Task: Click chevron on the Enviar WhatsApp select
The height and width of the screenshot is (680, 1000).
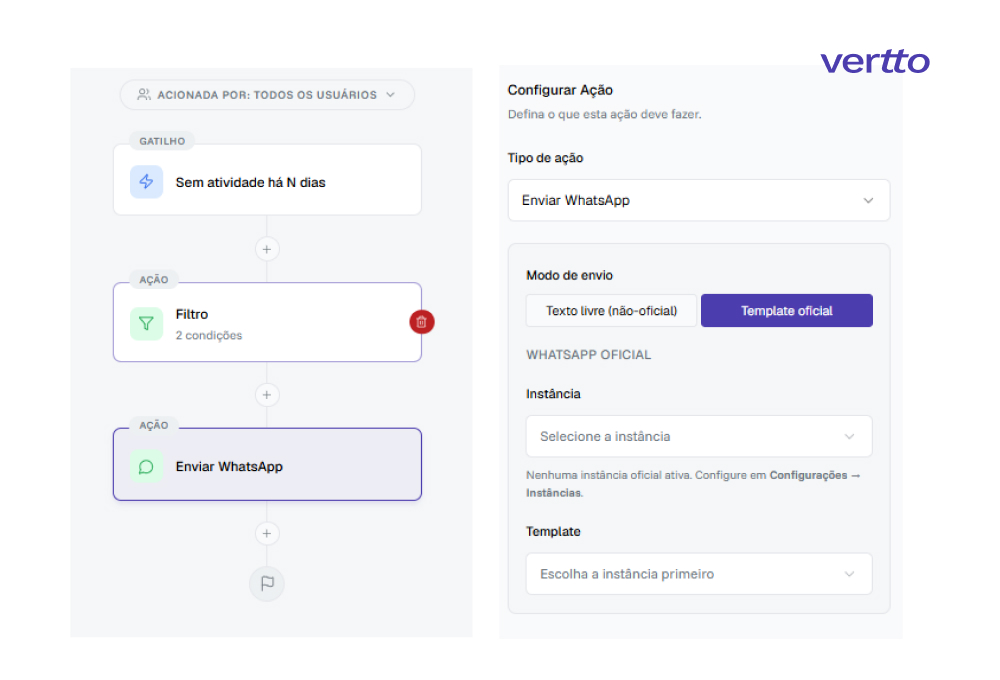Action: [868, 200]
